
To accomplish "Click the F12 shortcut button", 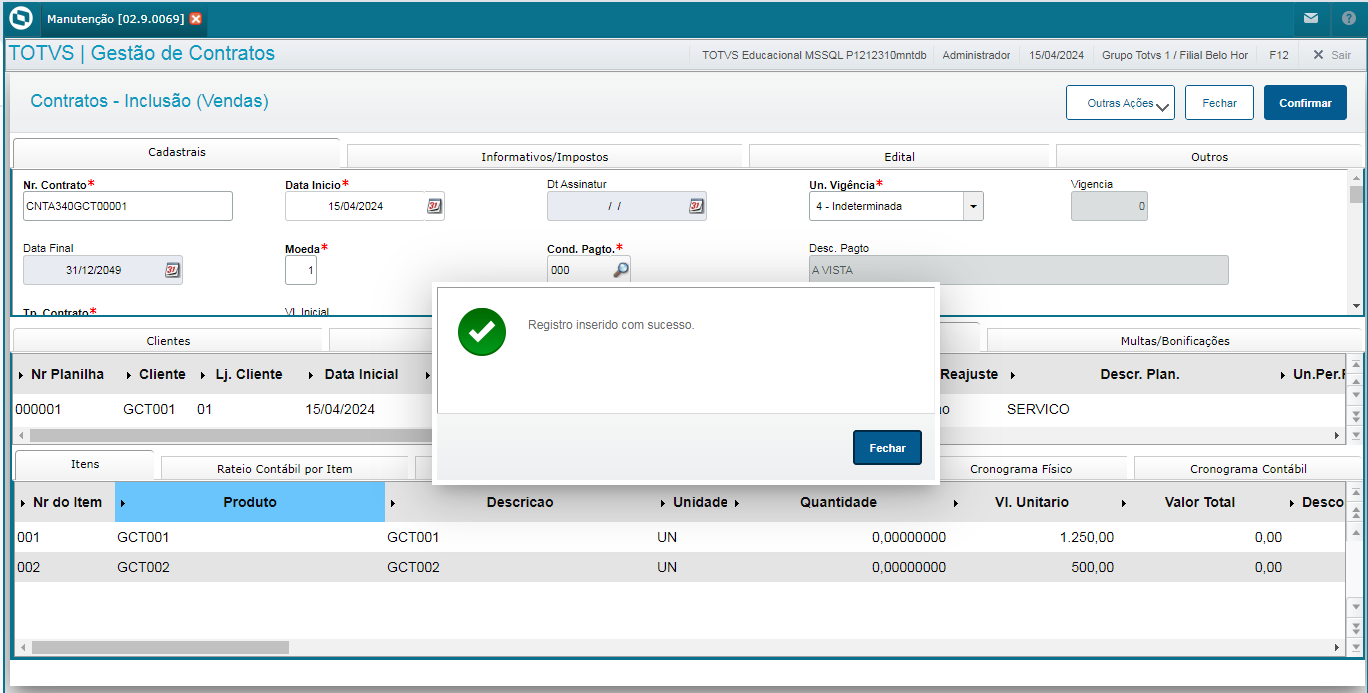I will [x=1278, y=55].
